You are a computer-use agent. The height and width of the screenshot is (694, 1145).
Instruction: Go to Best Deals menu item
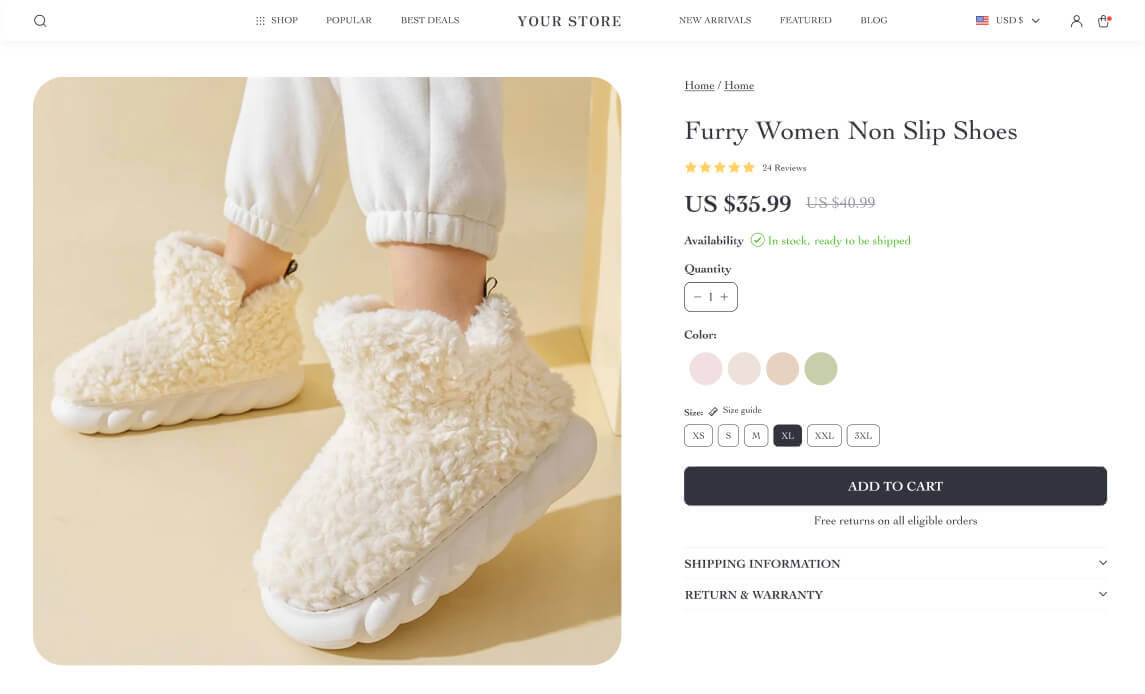[x=430, y=21]
